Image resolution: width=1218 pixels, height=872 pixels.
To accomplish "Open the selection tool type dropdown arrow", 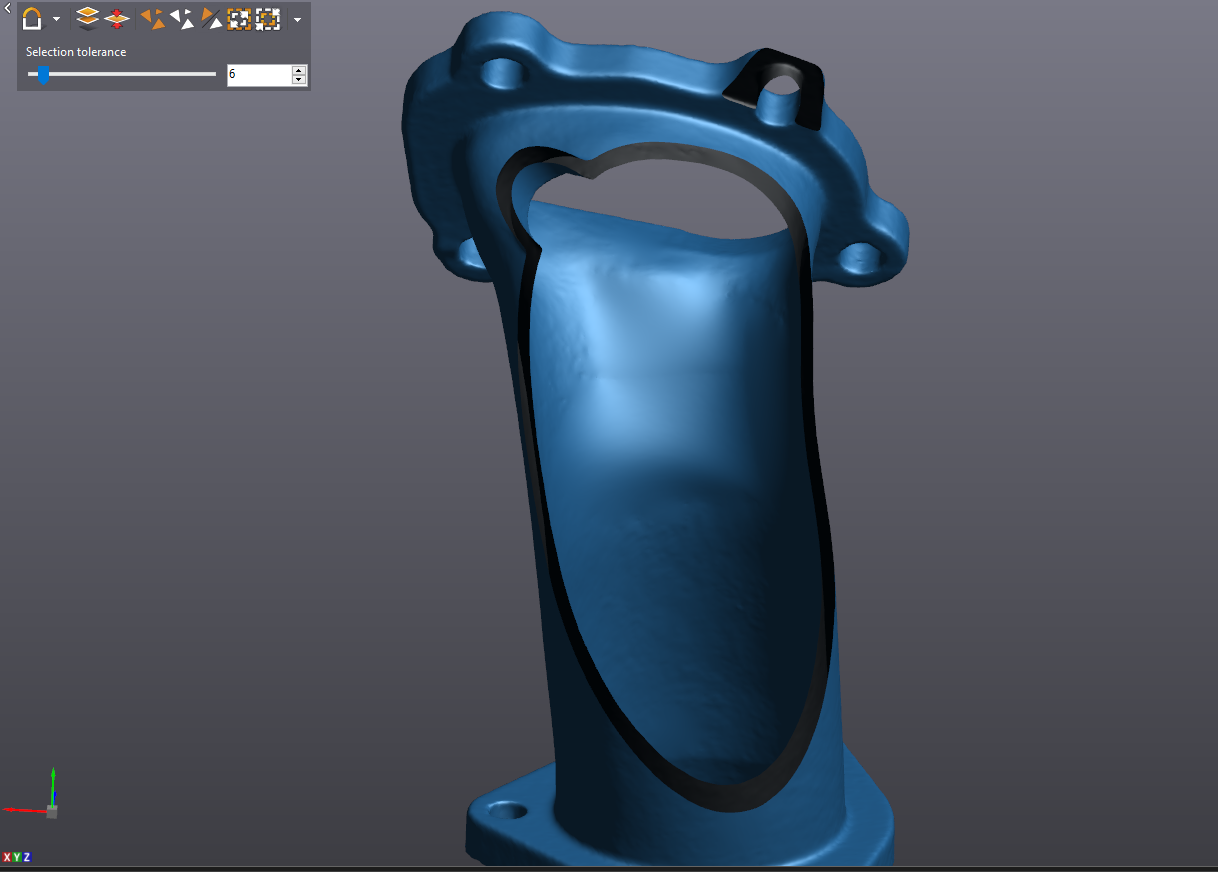I will [56, 19].
